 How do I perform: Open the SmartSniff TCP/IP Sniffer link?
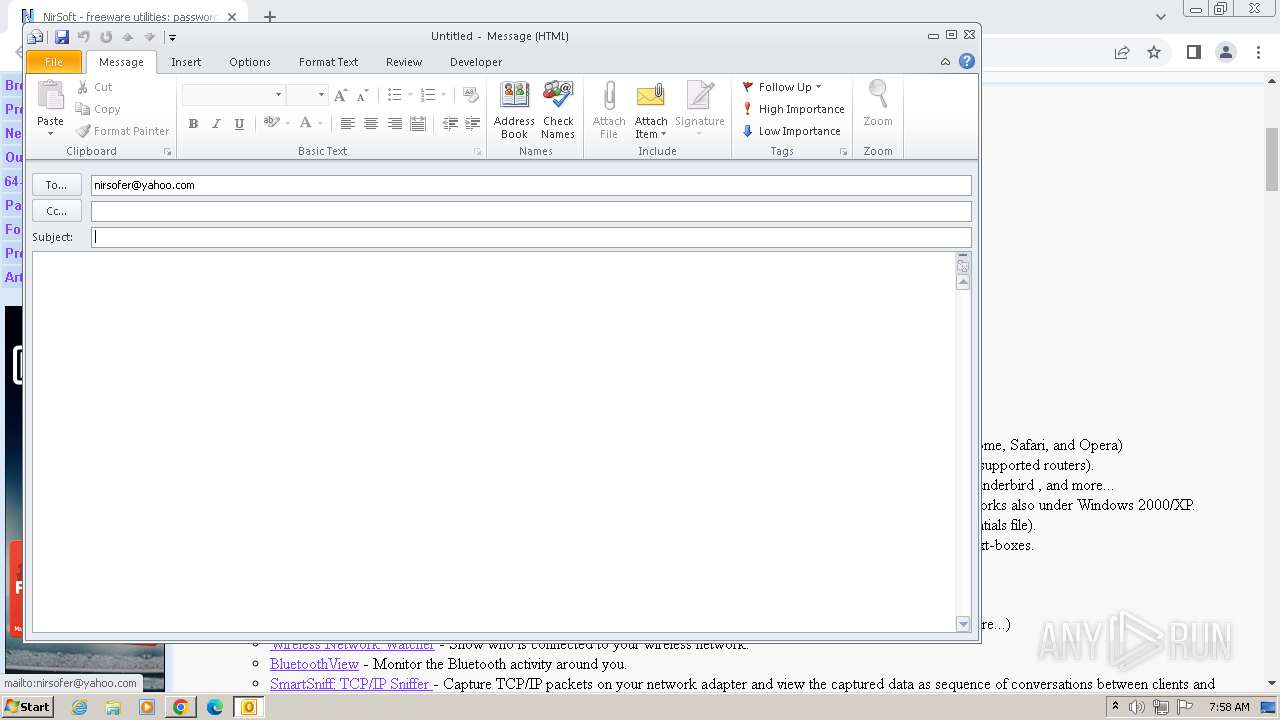click(x=350, y=684)
